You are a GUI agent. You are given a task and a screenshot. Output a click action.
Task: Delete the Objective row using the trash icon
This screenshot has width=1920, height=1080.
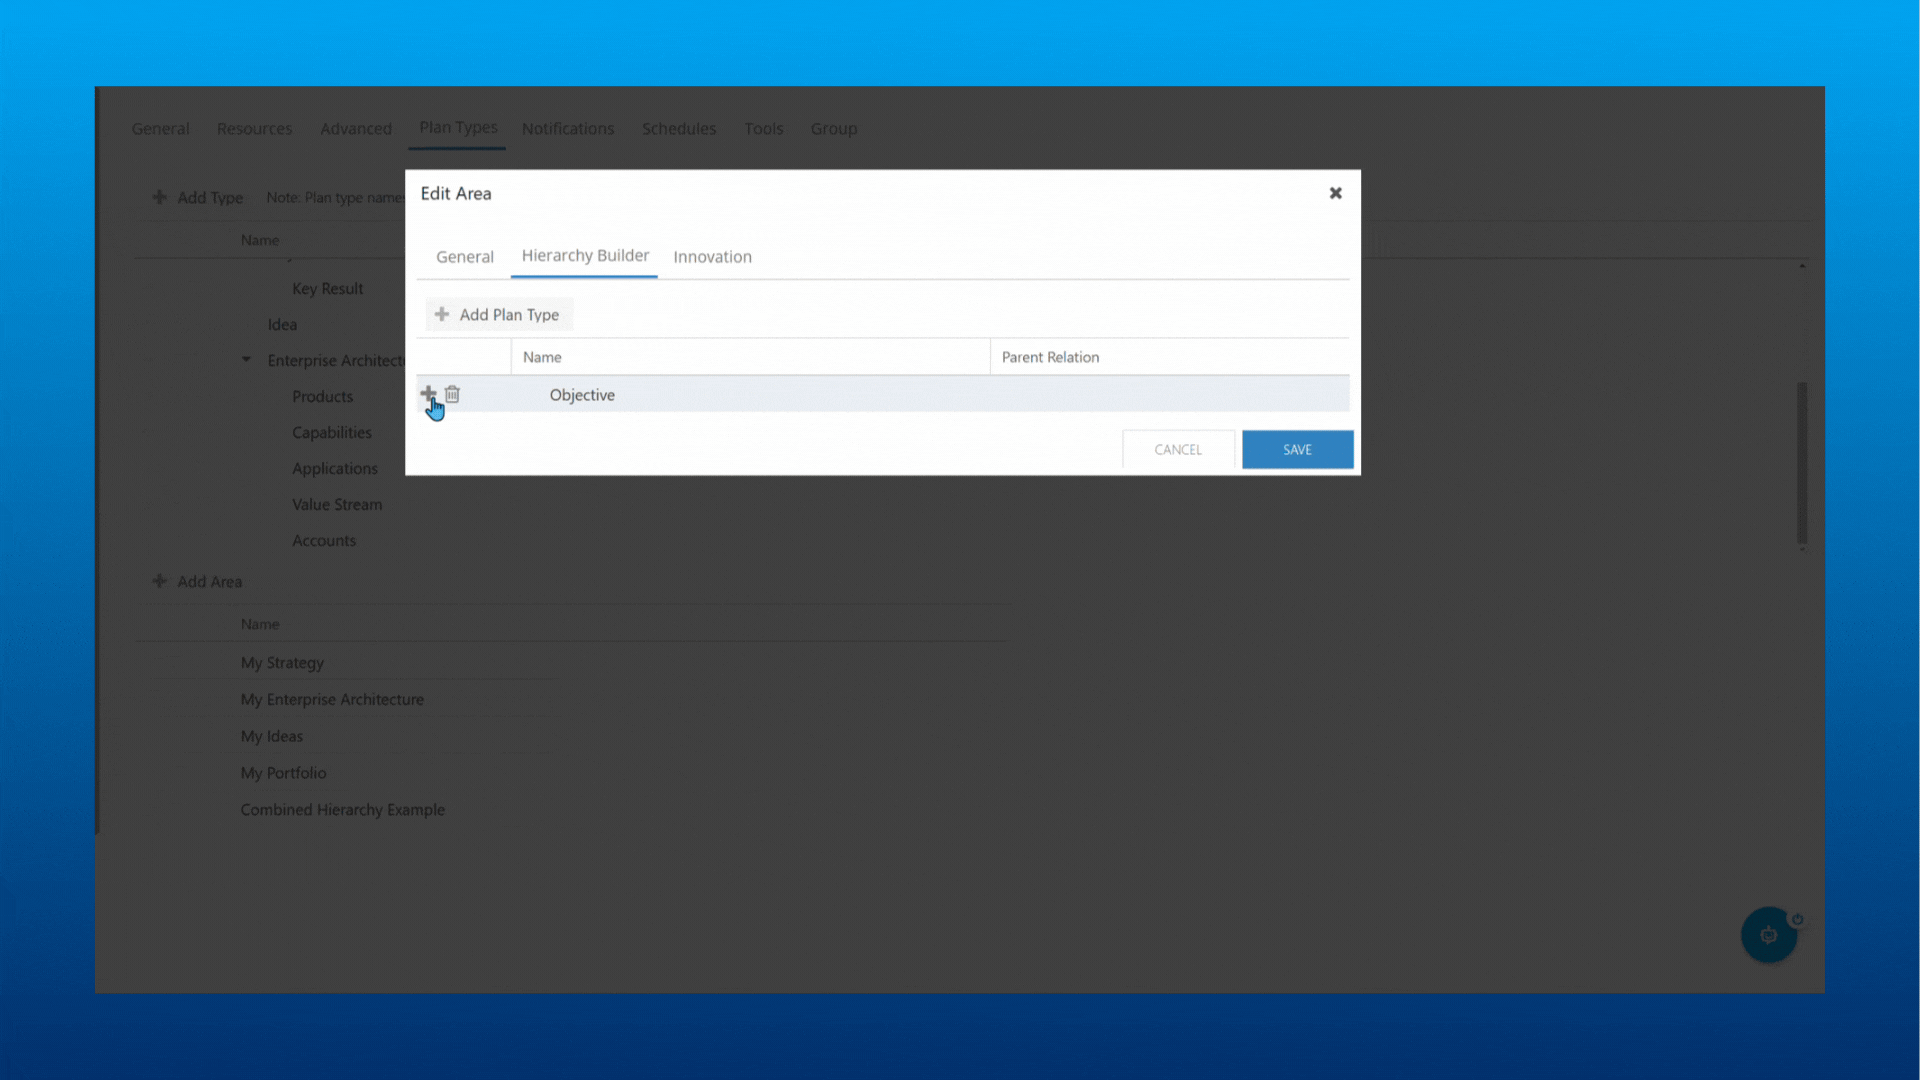pos(452,394)
